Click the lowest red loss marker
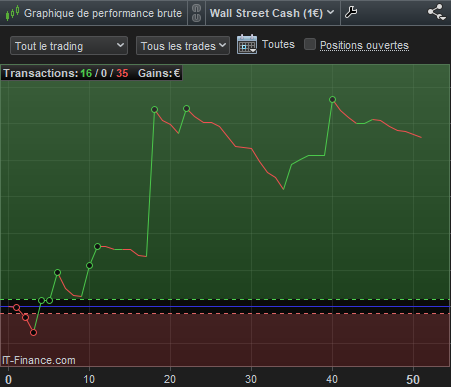The image size is (451, 387). tap(33, 332)
